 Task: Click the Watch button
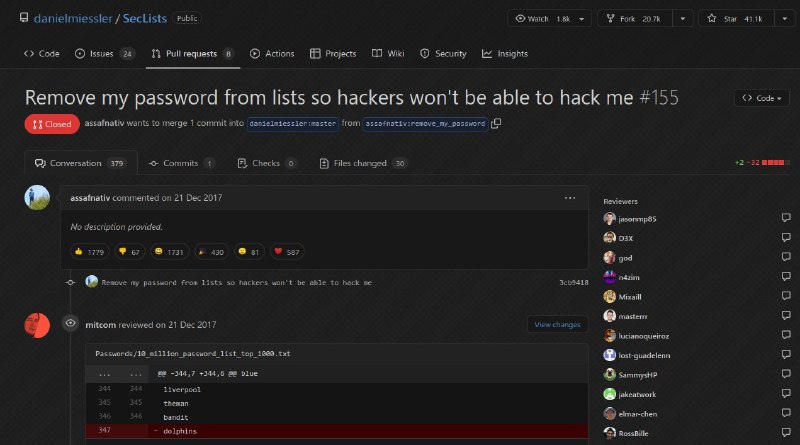click(542, 19)
